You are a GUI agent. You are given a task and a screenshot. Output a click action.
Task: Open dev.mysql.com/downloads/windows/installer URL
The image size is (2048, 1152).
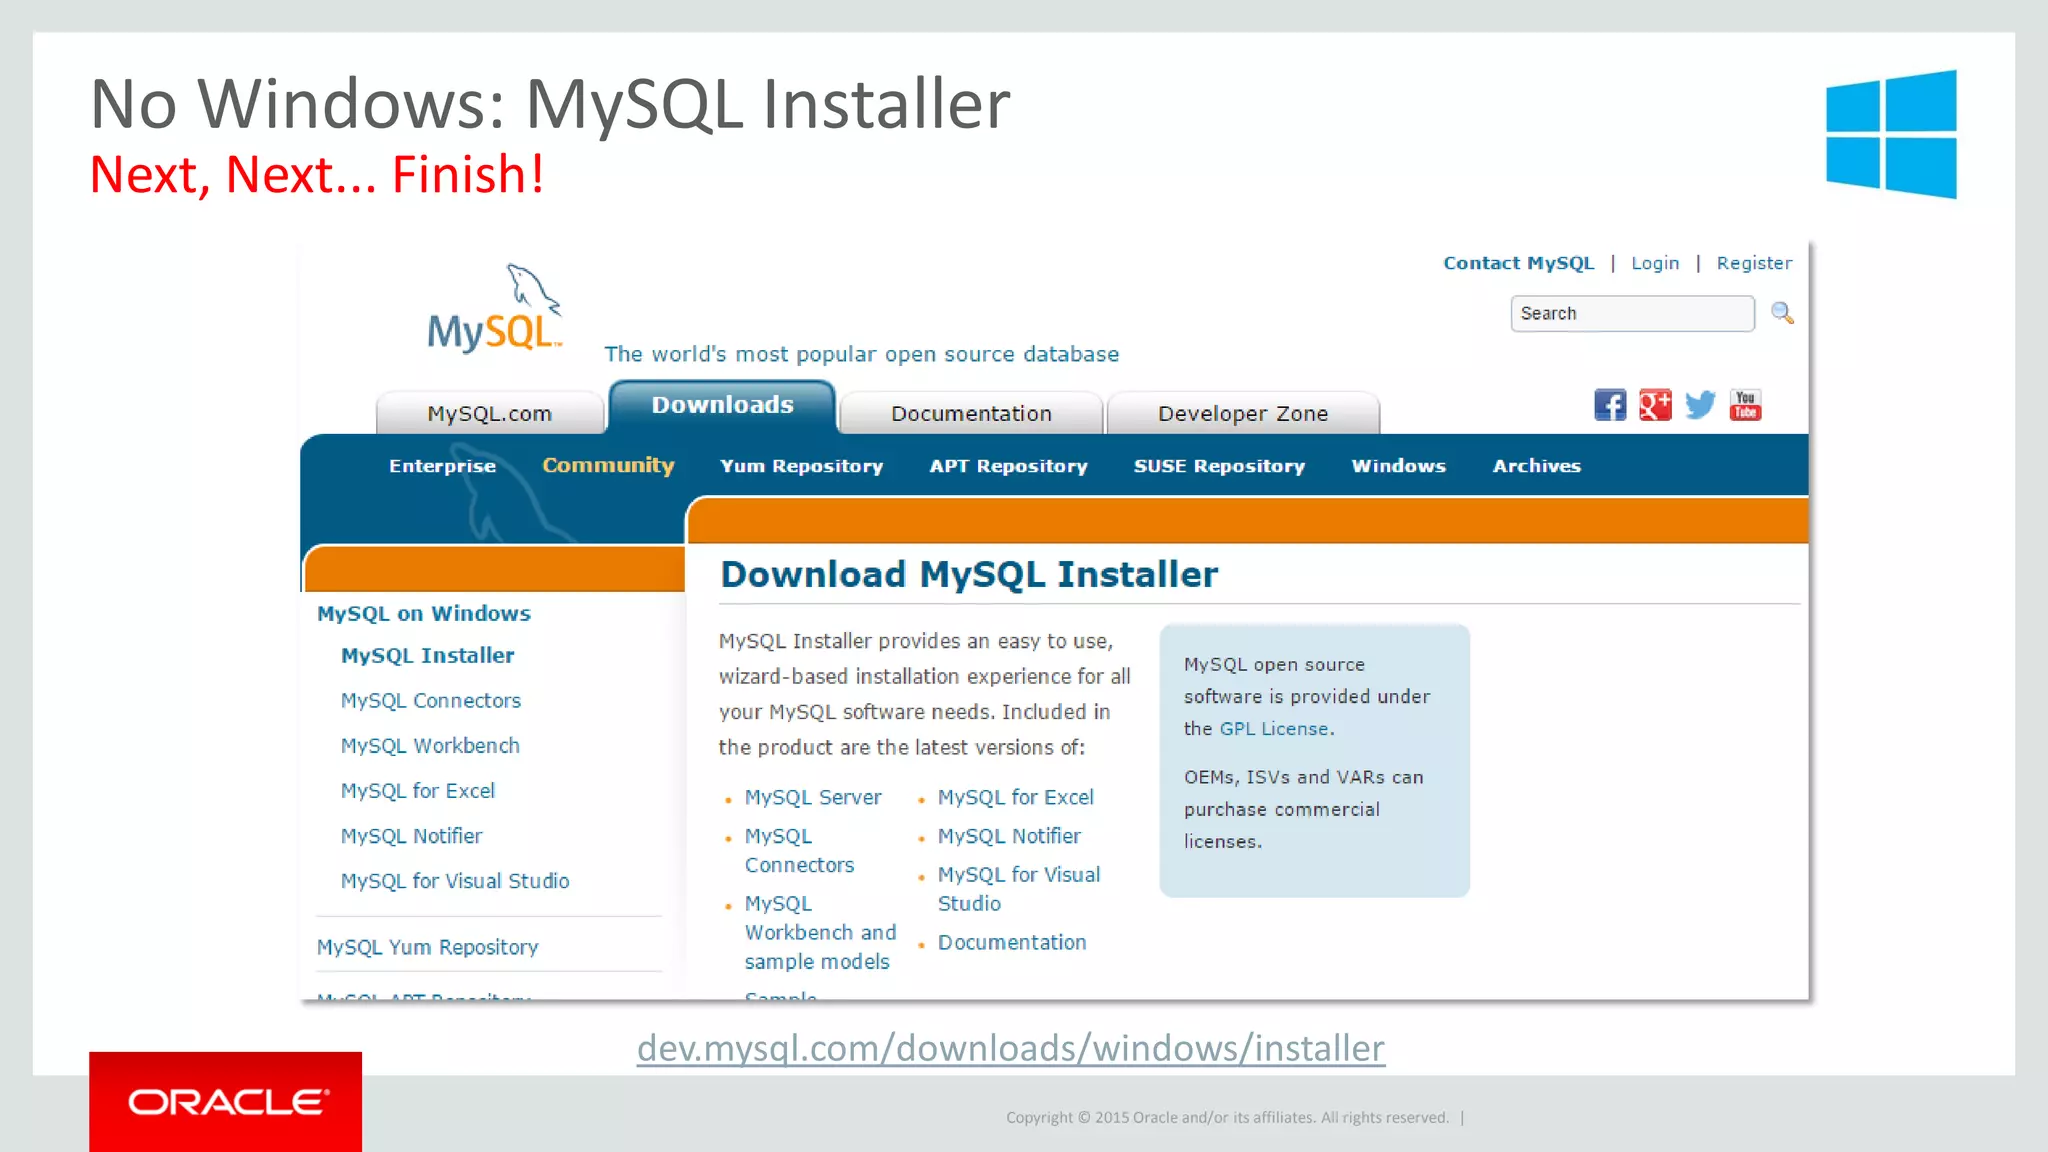(x=1010, y=1048)
